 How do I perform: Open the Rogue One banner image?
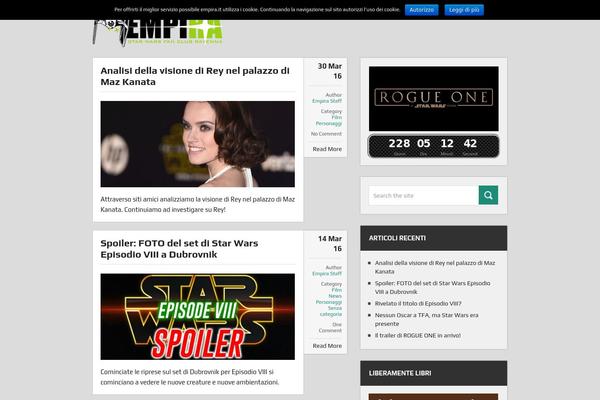[x=434, y=99]
